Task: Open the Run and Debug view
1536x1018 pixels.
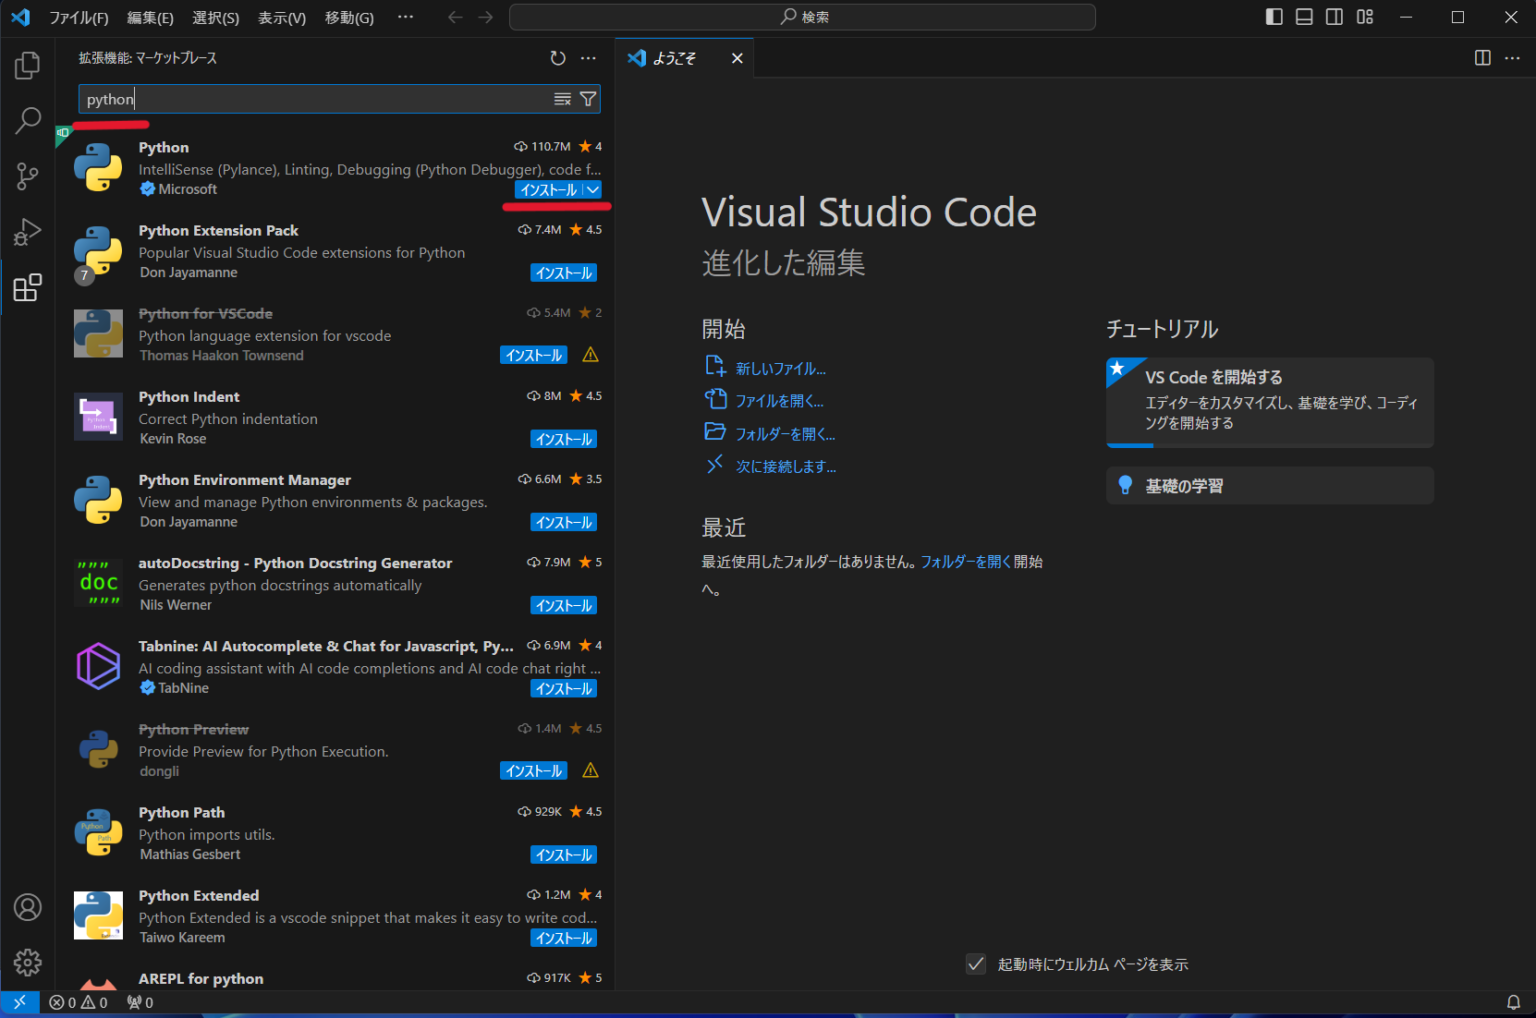Action: 27,232
